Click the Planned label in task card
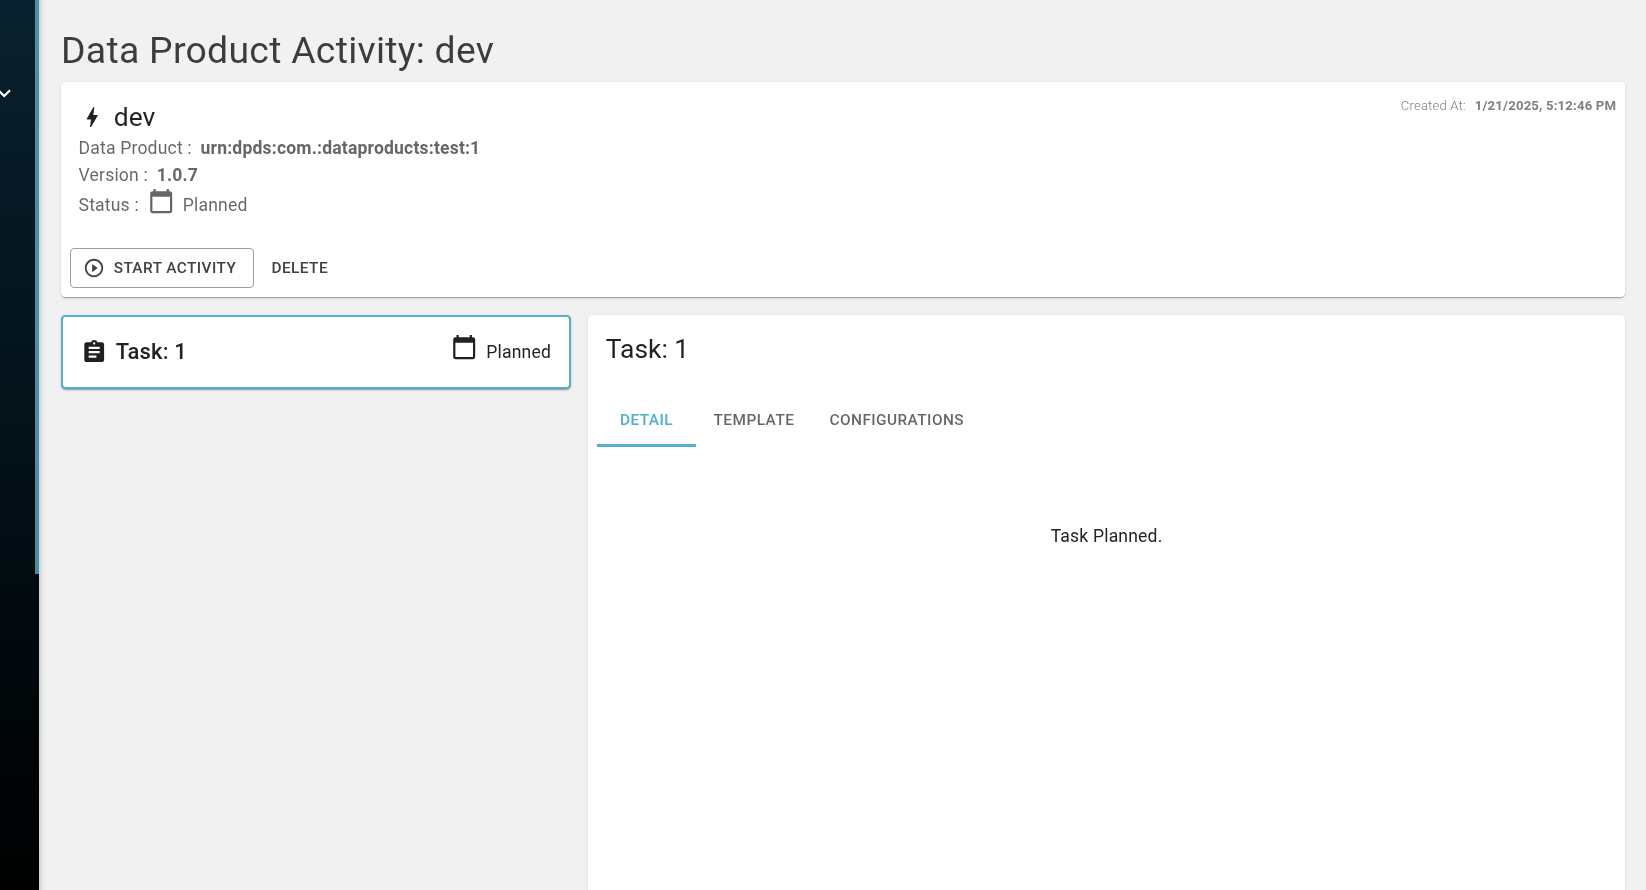Viewport: 1646px width, 890px height. (x=518, y=352)
